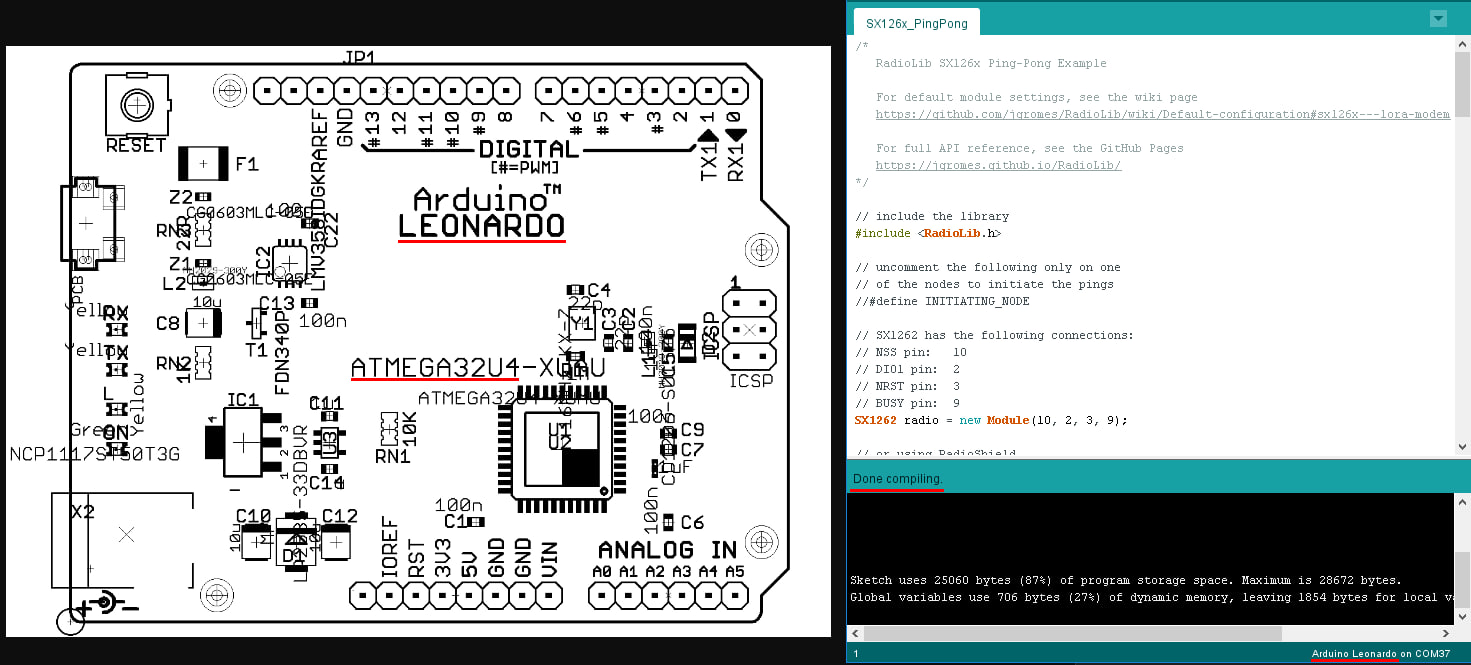Click the console scroll-left arrow
The width and height of the screenshot is (1471, 665).
854,634
